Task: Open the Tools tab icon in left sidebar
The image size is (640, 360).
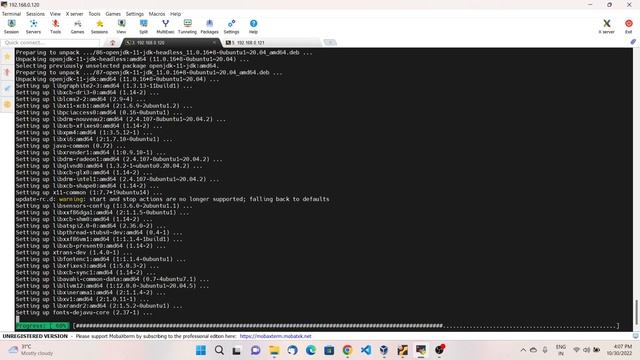Action: pos(7,73)
